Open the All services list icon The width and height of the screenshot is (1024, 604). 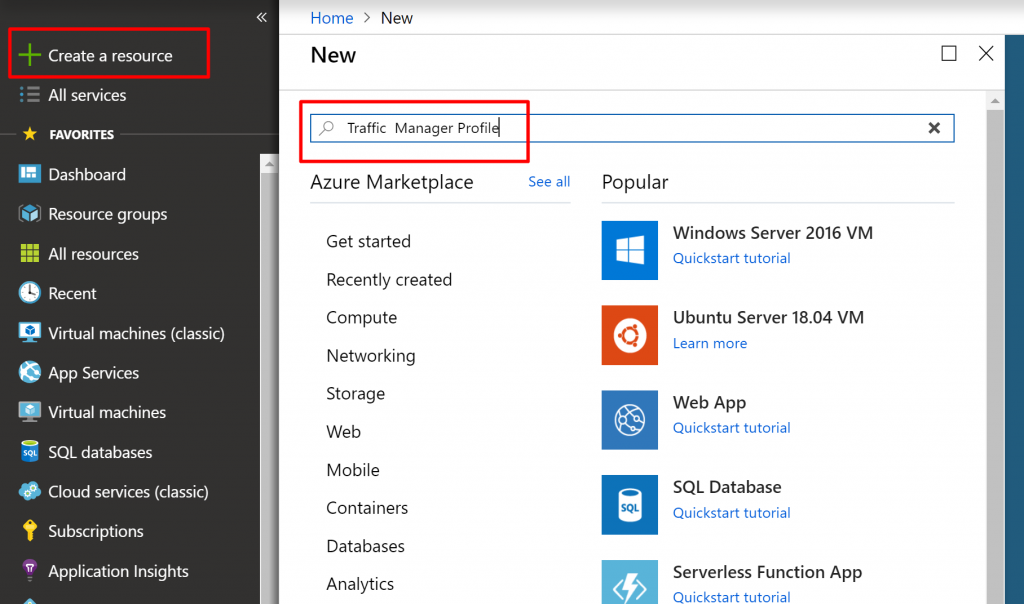coord(29,95)
